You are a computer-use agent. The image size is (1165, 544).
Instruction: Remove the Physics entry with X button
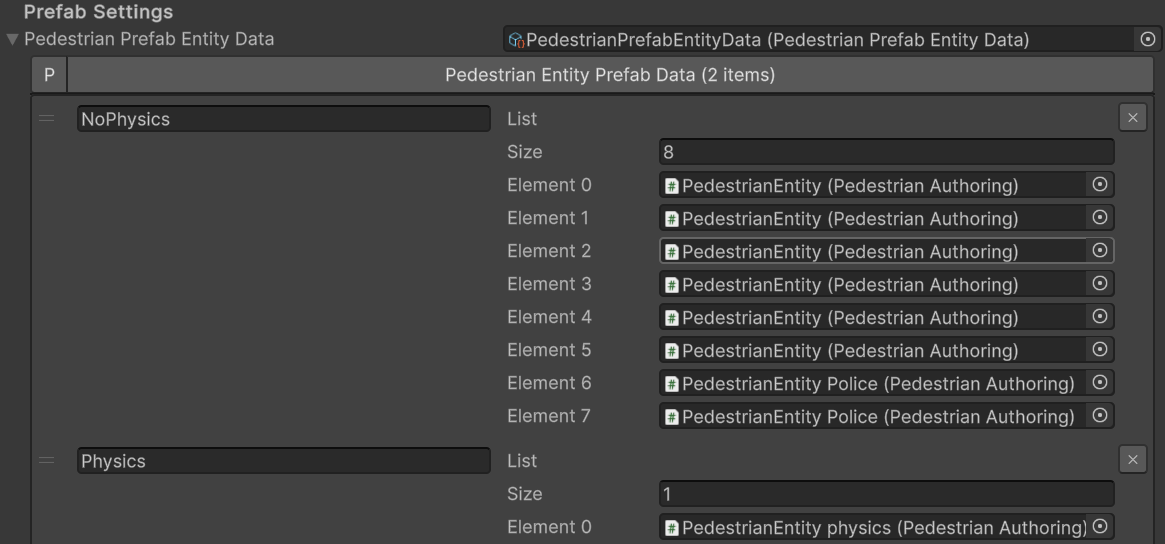(x=1132, y=459)
